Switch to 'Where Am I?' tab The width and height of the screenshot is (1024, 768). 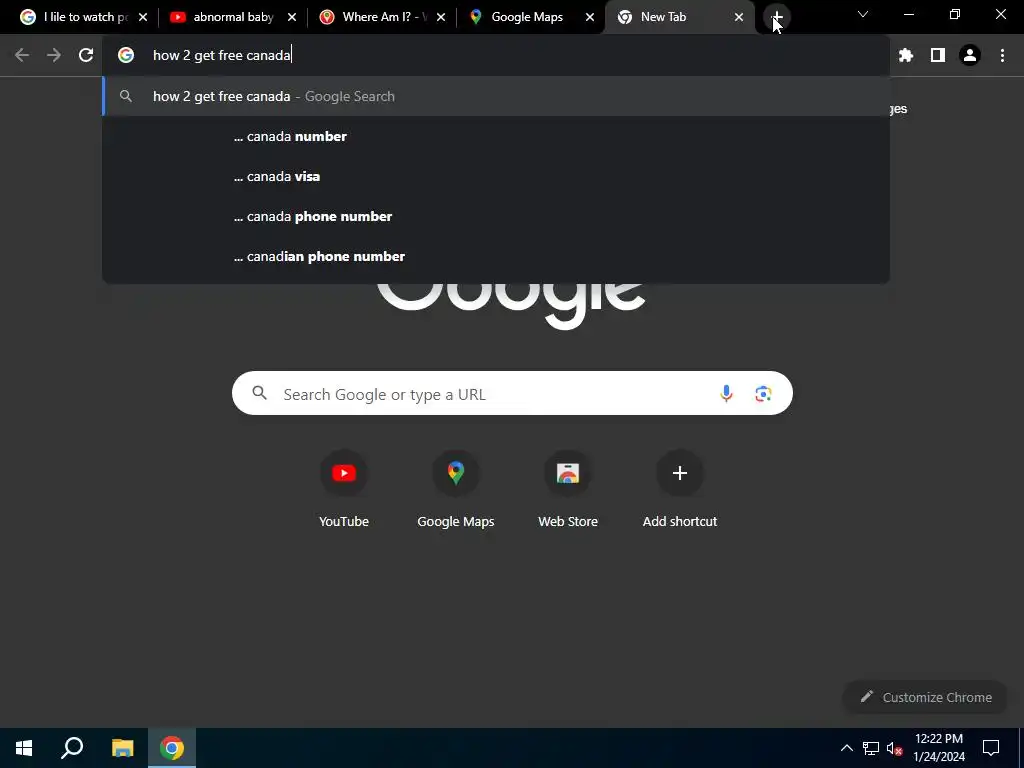[x=384, y=17]
